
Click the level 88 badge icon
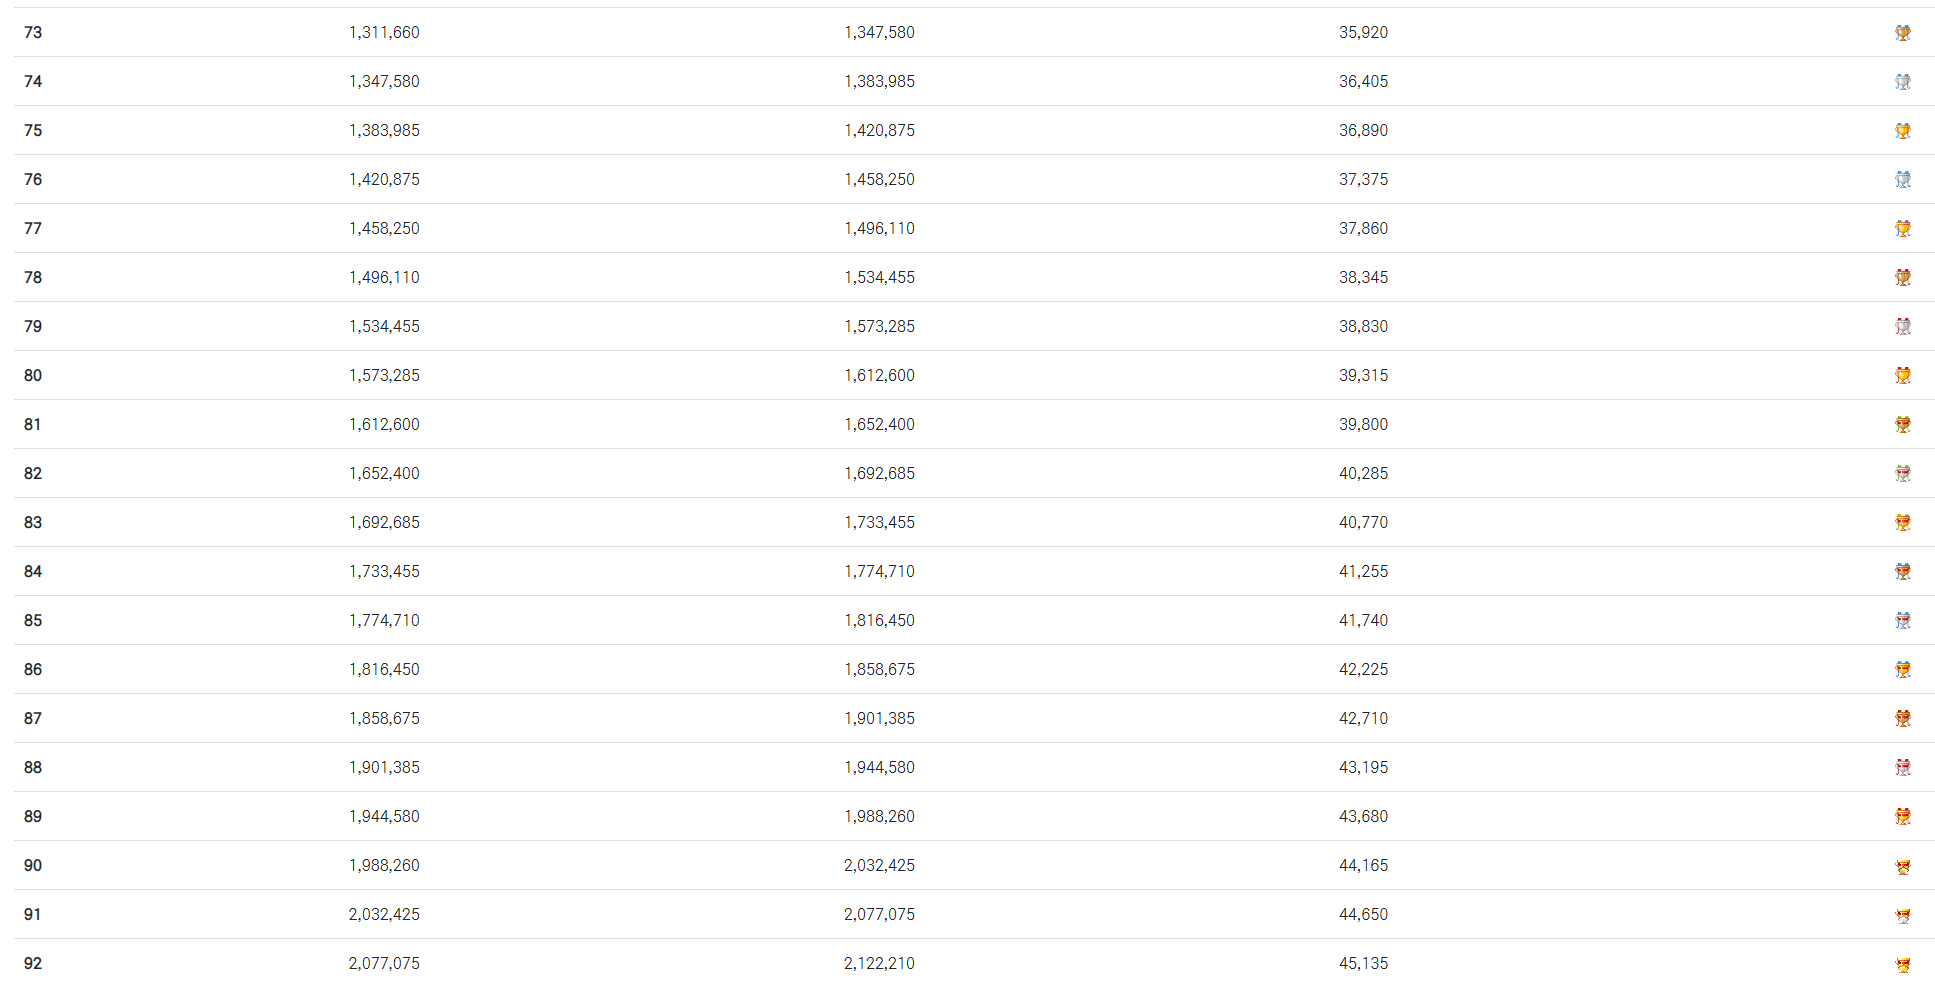(1902, 768)
